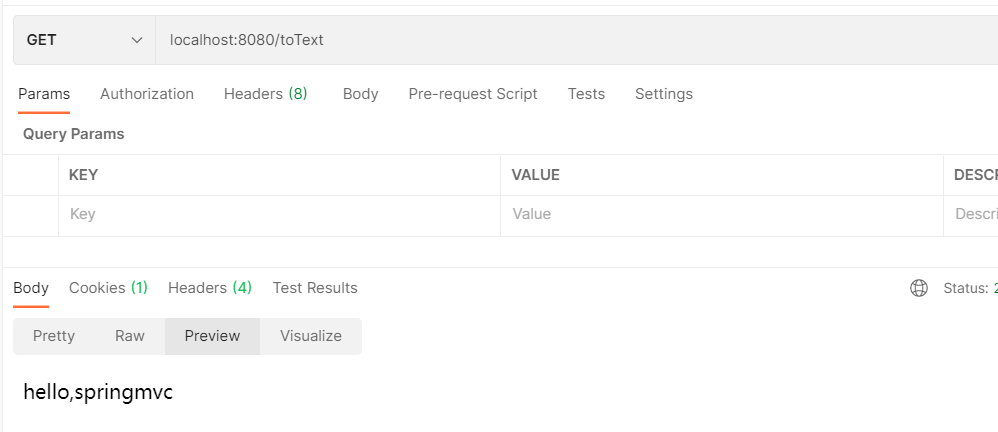Switch response view to Raw
Image resolution: width=998 pixels, height=432 pixels.
coord(130,336)
